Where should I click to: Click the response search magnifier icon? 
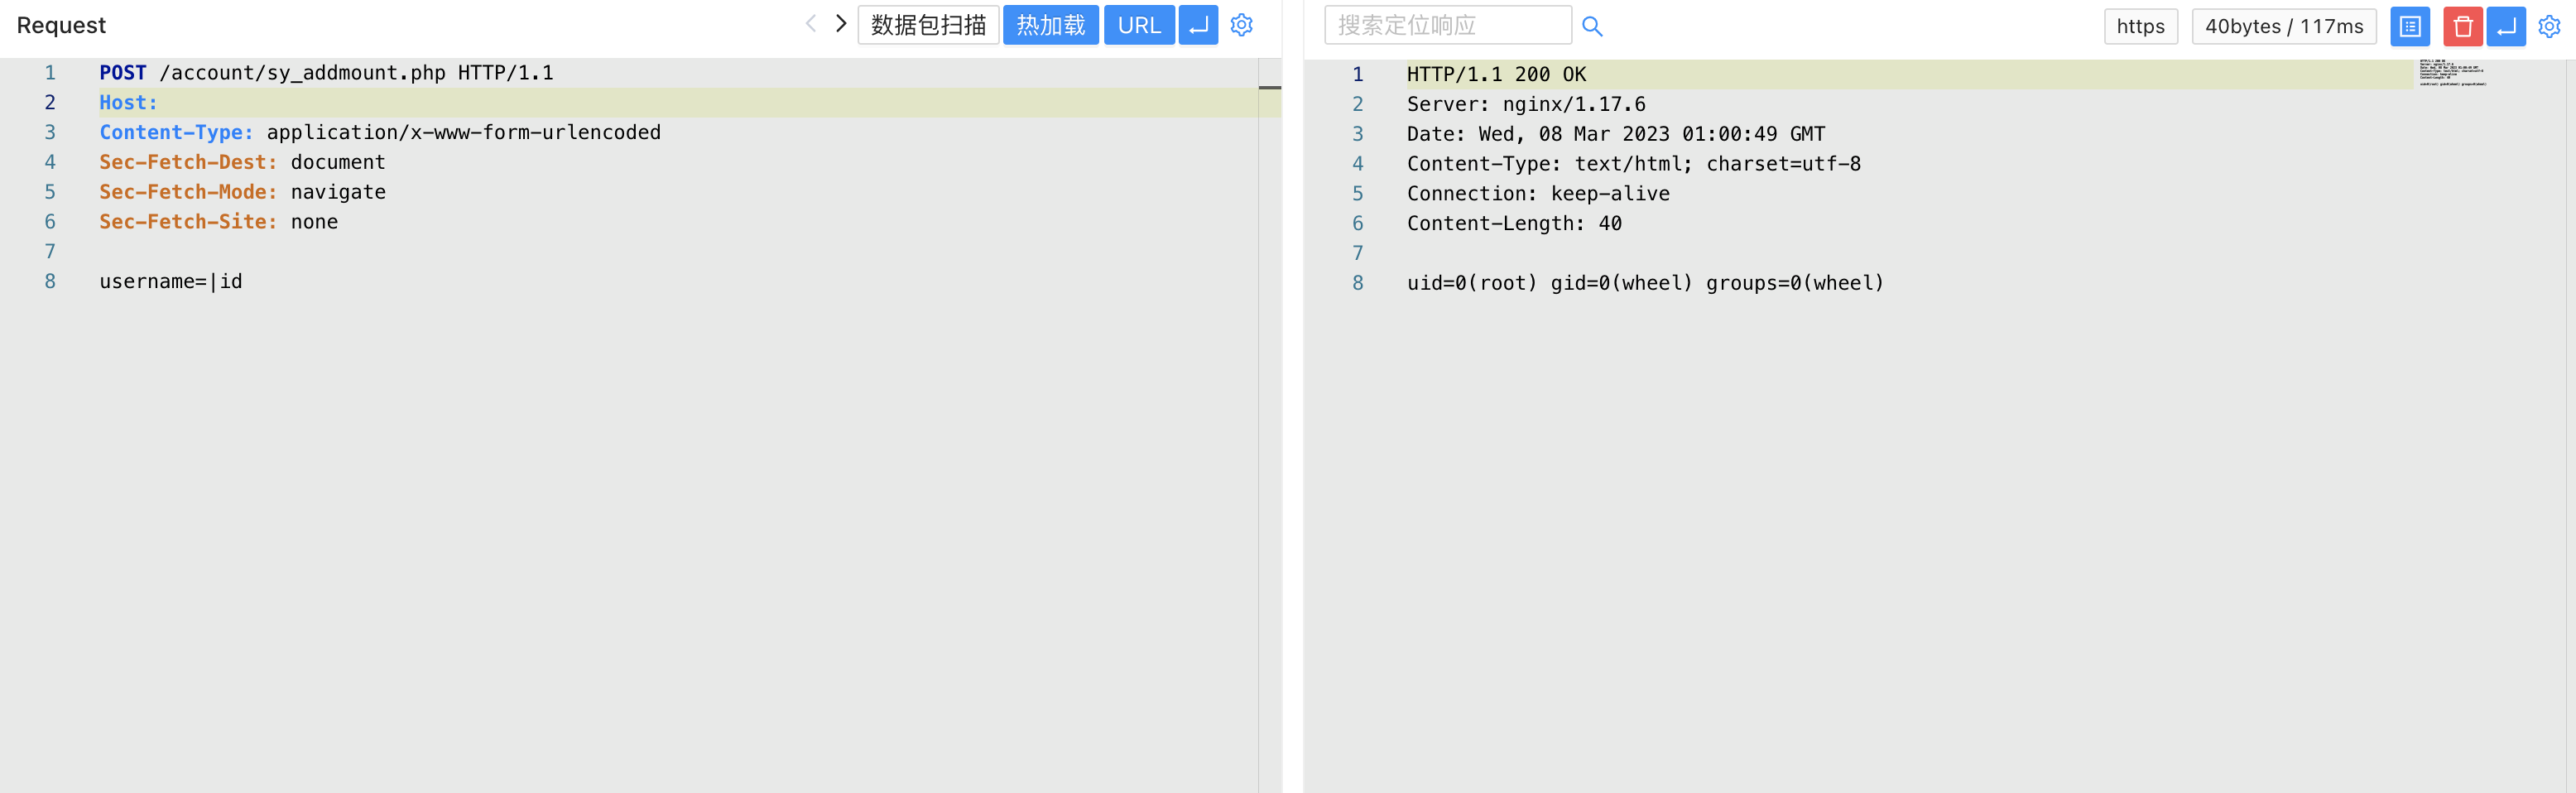pyautogui.click(x=1592, y=26)
